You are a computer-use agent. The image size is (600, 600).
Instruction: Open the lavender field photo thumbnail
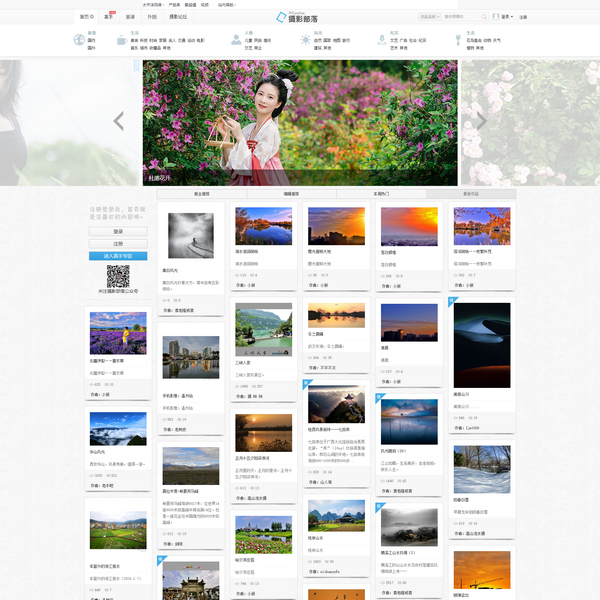pos(118,334)
